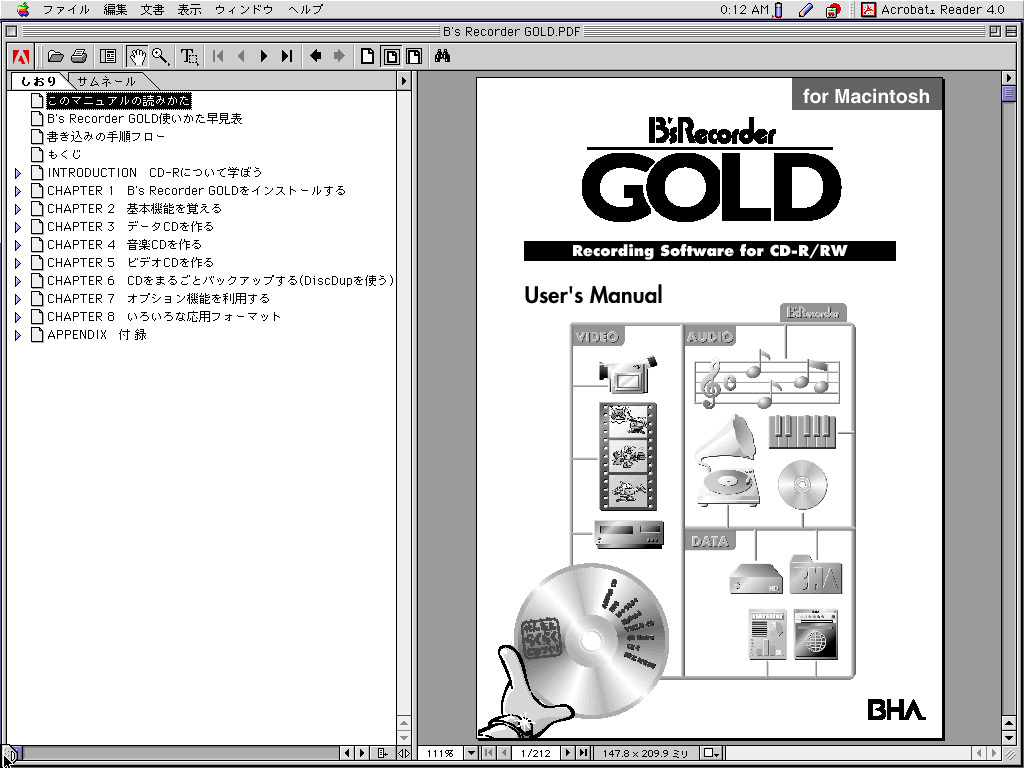Open bookmark B's Recorder GOLD使いかた早見表

tap(144, 119)
